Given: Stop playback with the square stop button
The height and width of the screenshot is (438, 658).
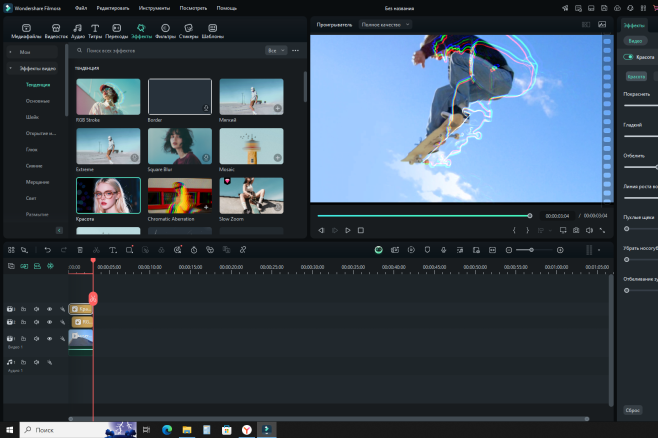Looking at the screenshot, I should pos(361,230).
